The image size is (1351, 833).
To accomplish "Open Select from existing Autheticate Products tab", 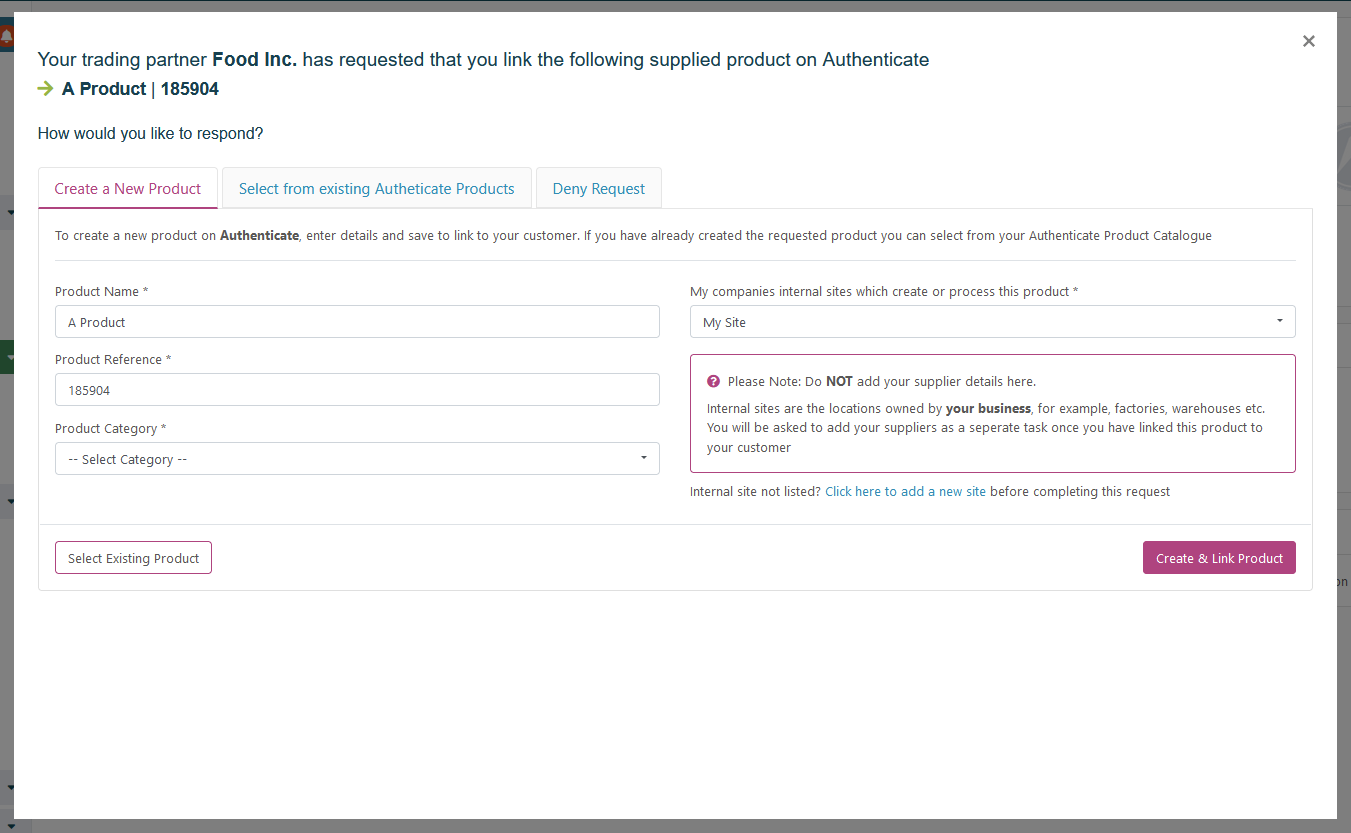I will point(376,188).
